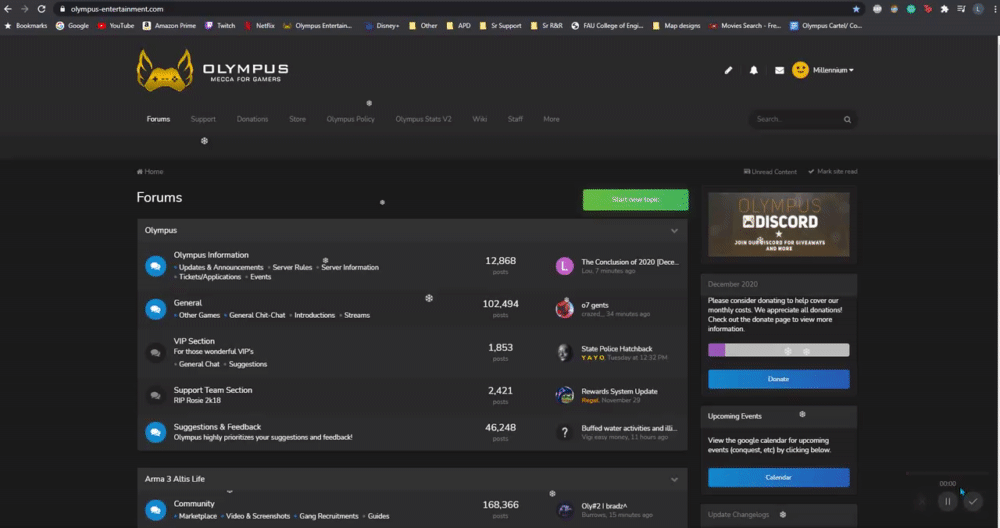This screenshot has width=1000, height=528.
Task: Open the YouTube bookmark
Action: pos(115,26)
